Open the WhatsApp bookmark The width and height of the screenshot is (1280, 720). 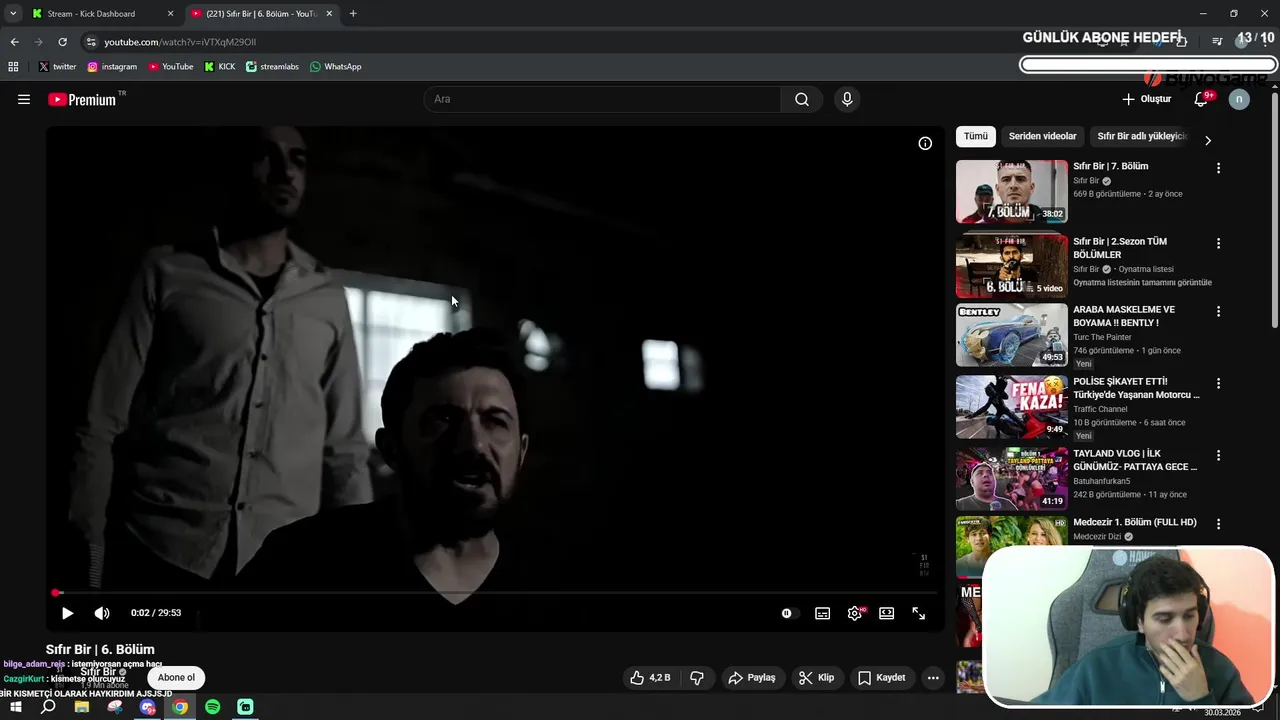tap(335, 67)
